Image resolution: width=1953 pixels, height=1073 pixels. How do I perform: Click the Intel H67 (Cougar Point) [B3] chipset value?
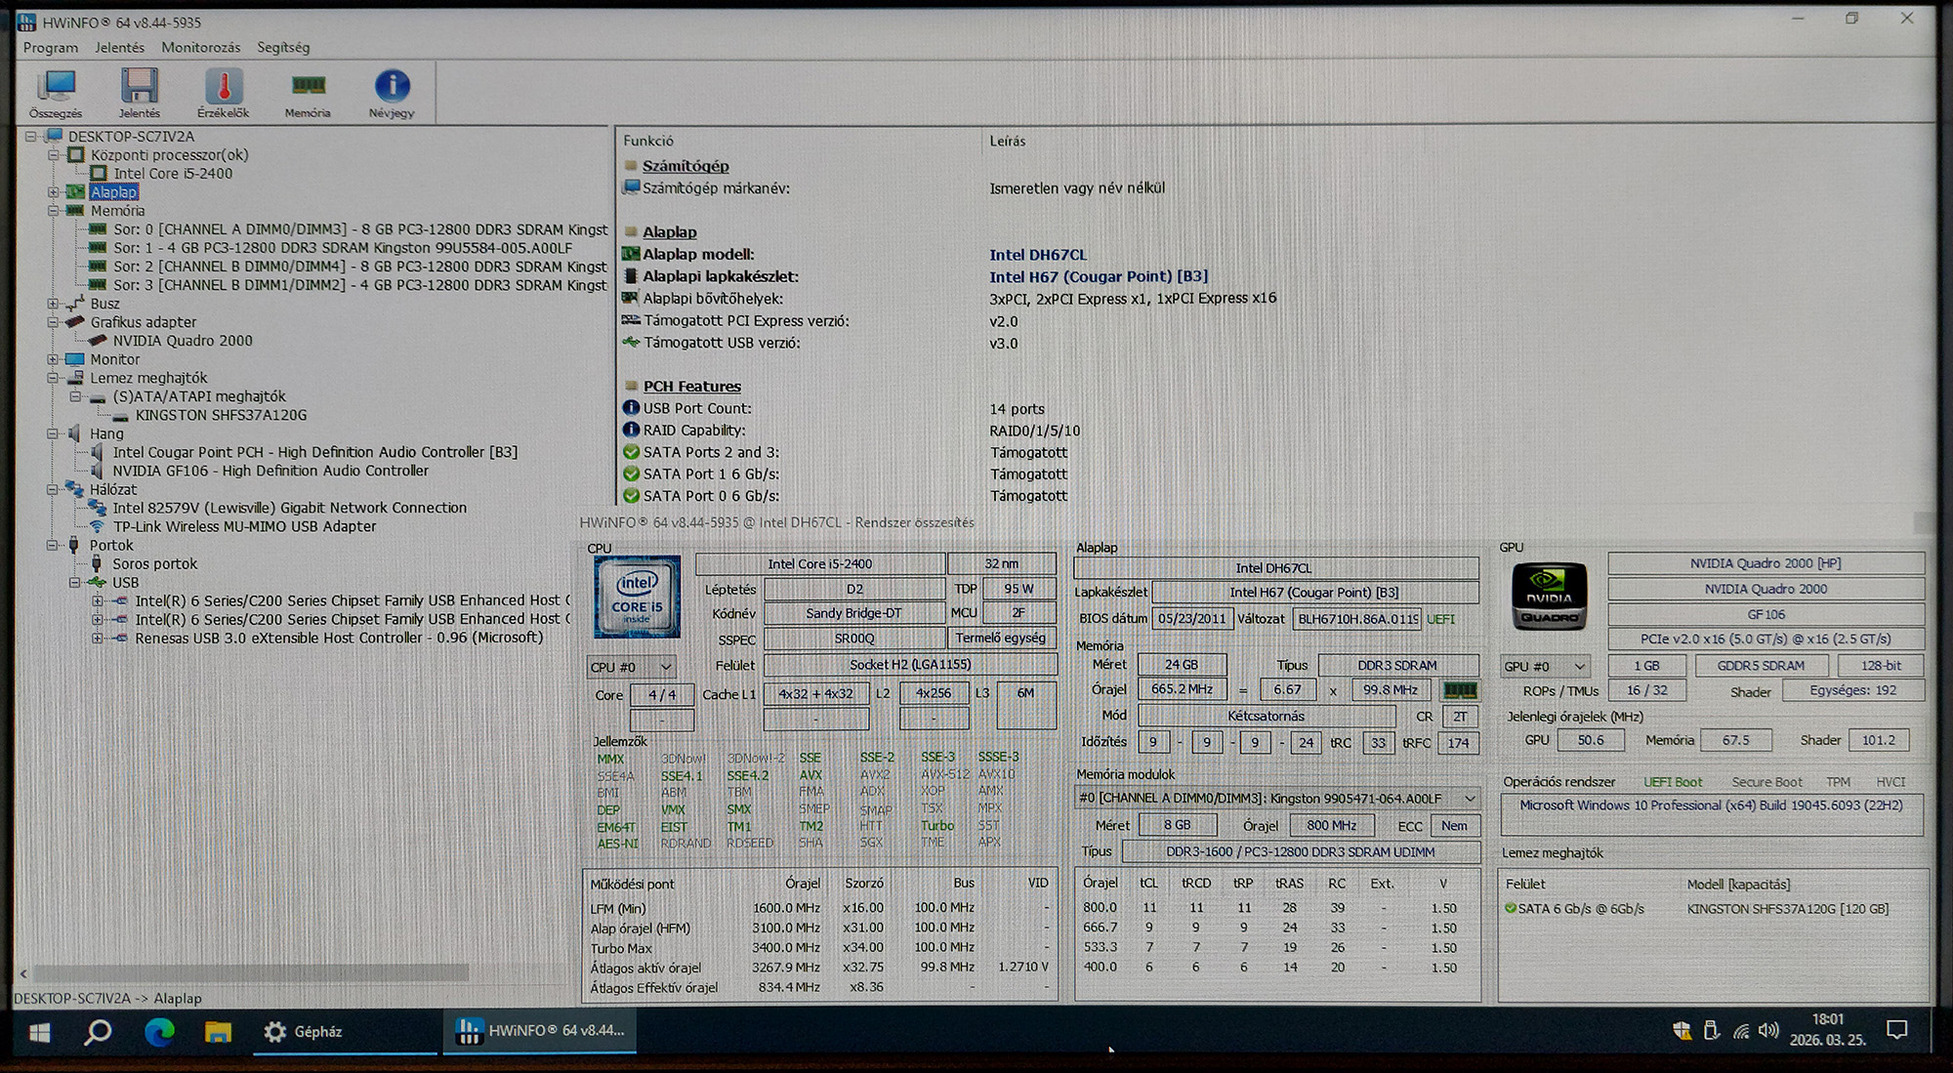1098,277
